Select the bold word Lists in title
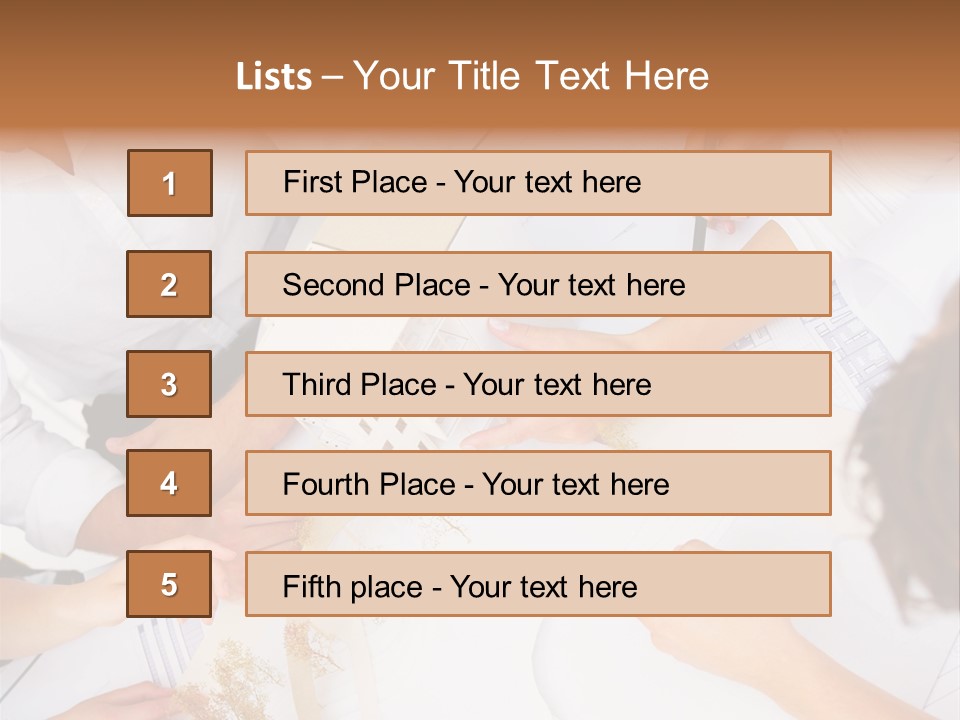Screen dimensions: 960x720 point(273,77)
